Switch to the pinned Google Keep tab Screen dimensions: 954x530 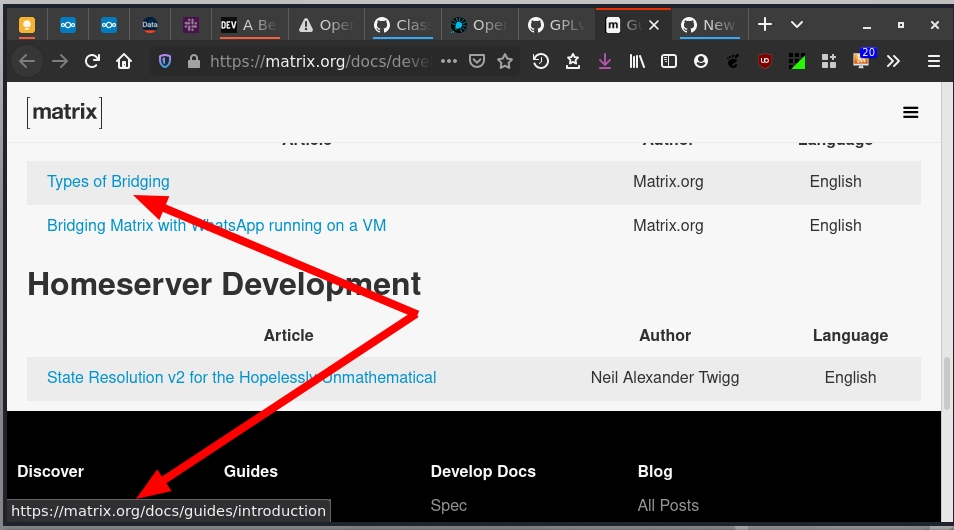27,25
